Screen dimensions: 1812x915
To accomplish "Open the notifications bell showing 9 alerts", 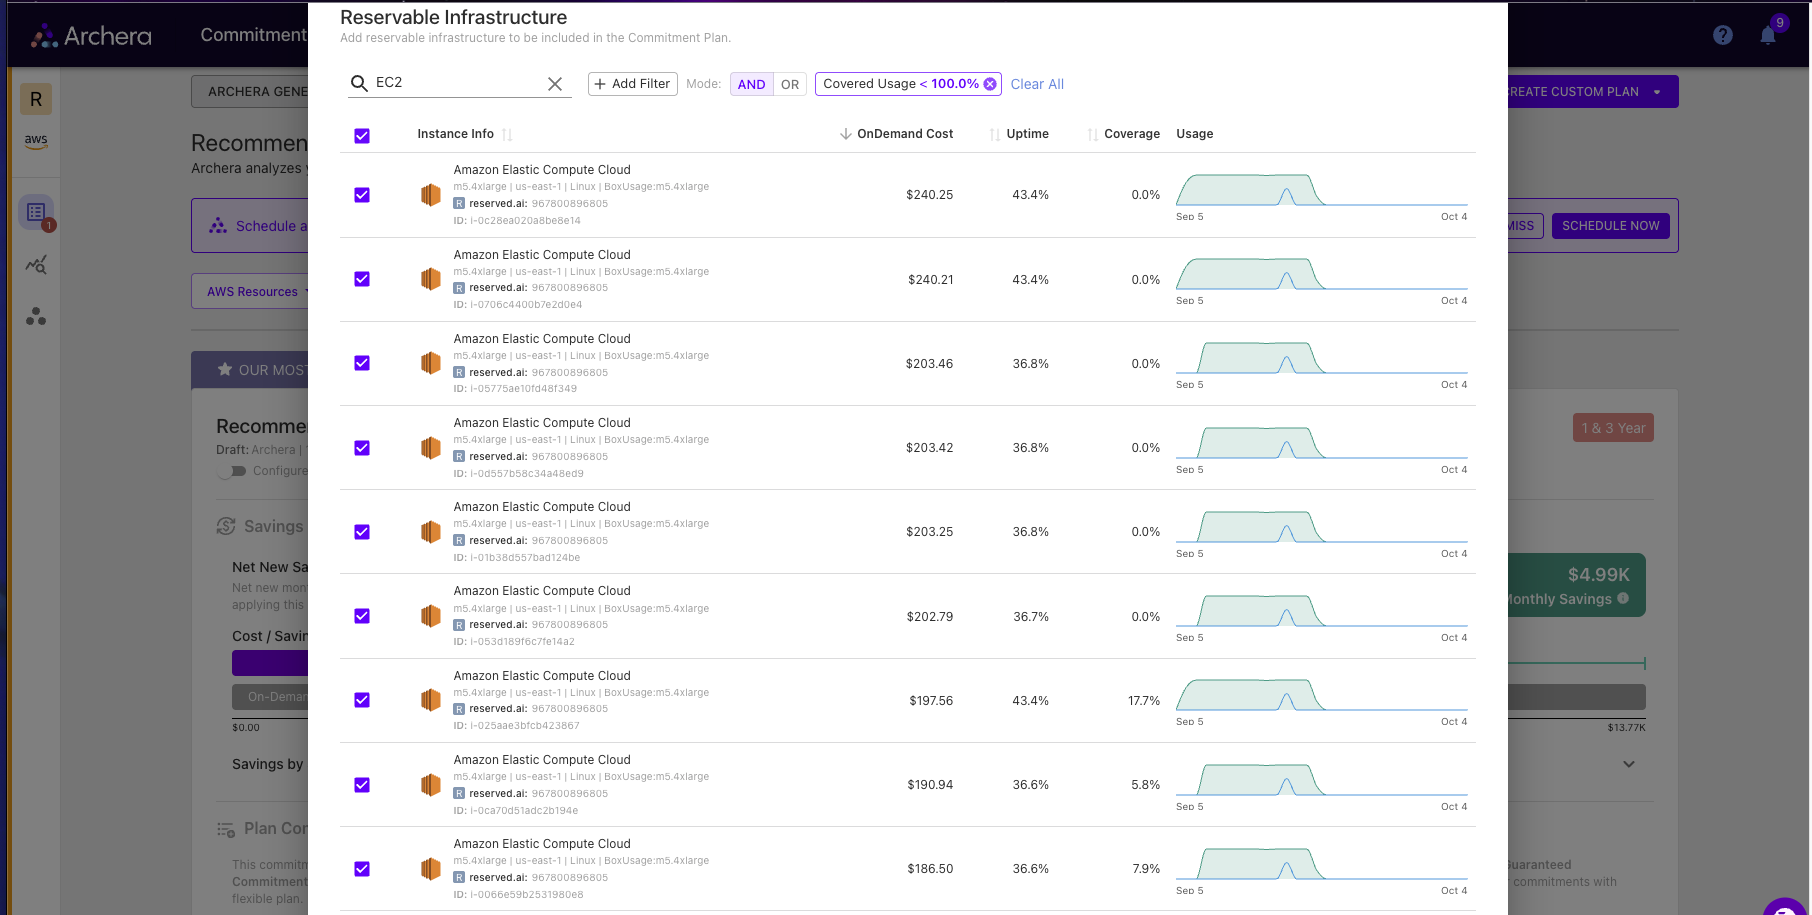I will (x=1767, y=35).
